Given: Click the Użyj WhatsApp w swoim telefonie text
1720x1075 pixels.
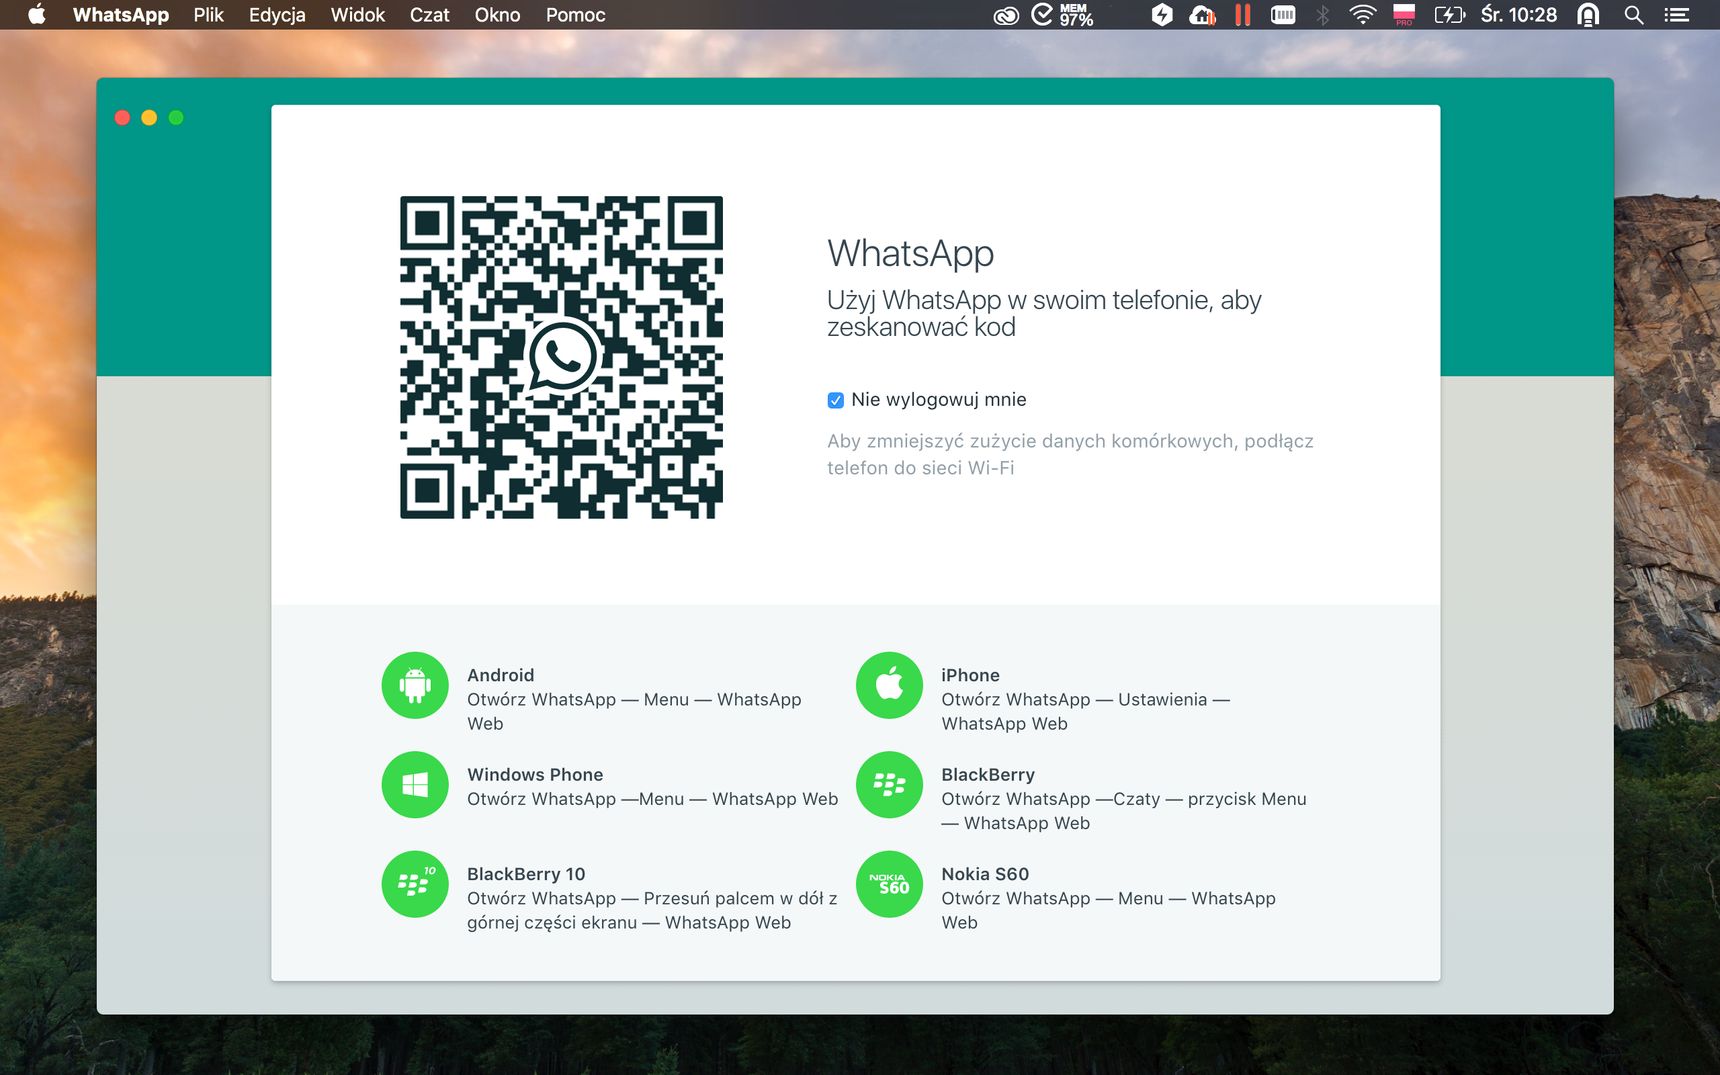Looking at the screenshot, I should tap(1044, 313).
